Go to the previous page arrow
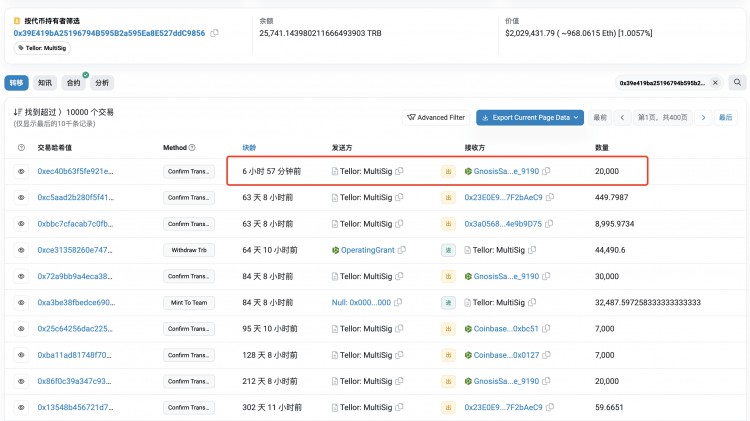This screenshot has height=421, width=750. coord(622,117)
